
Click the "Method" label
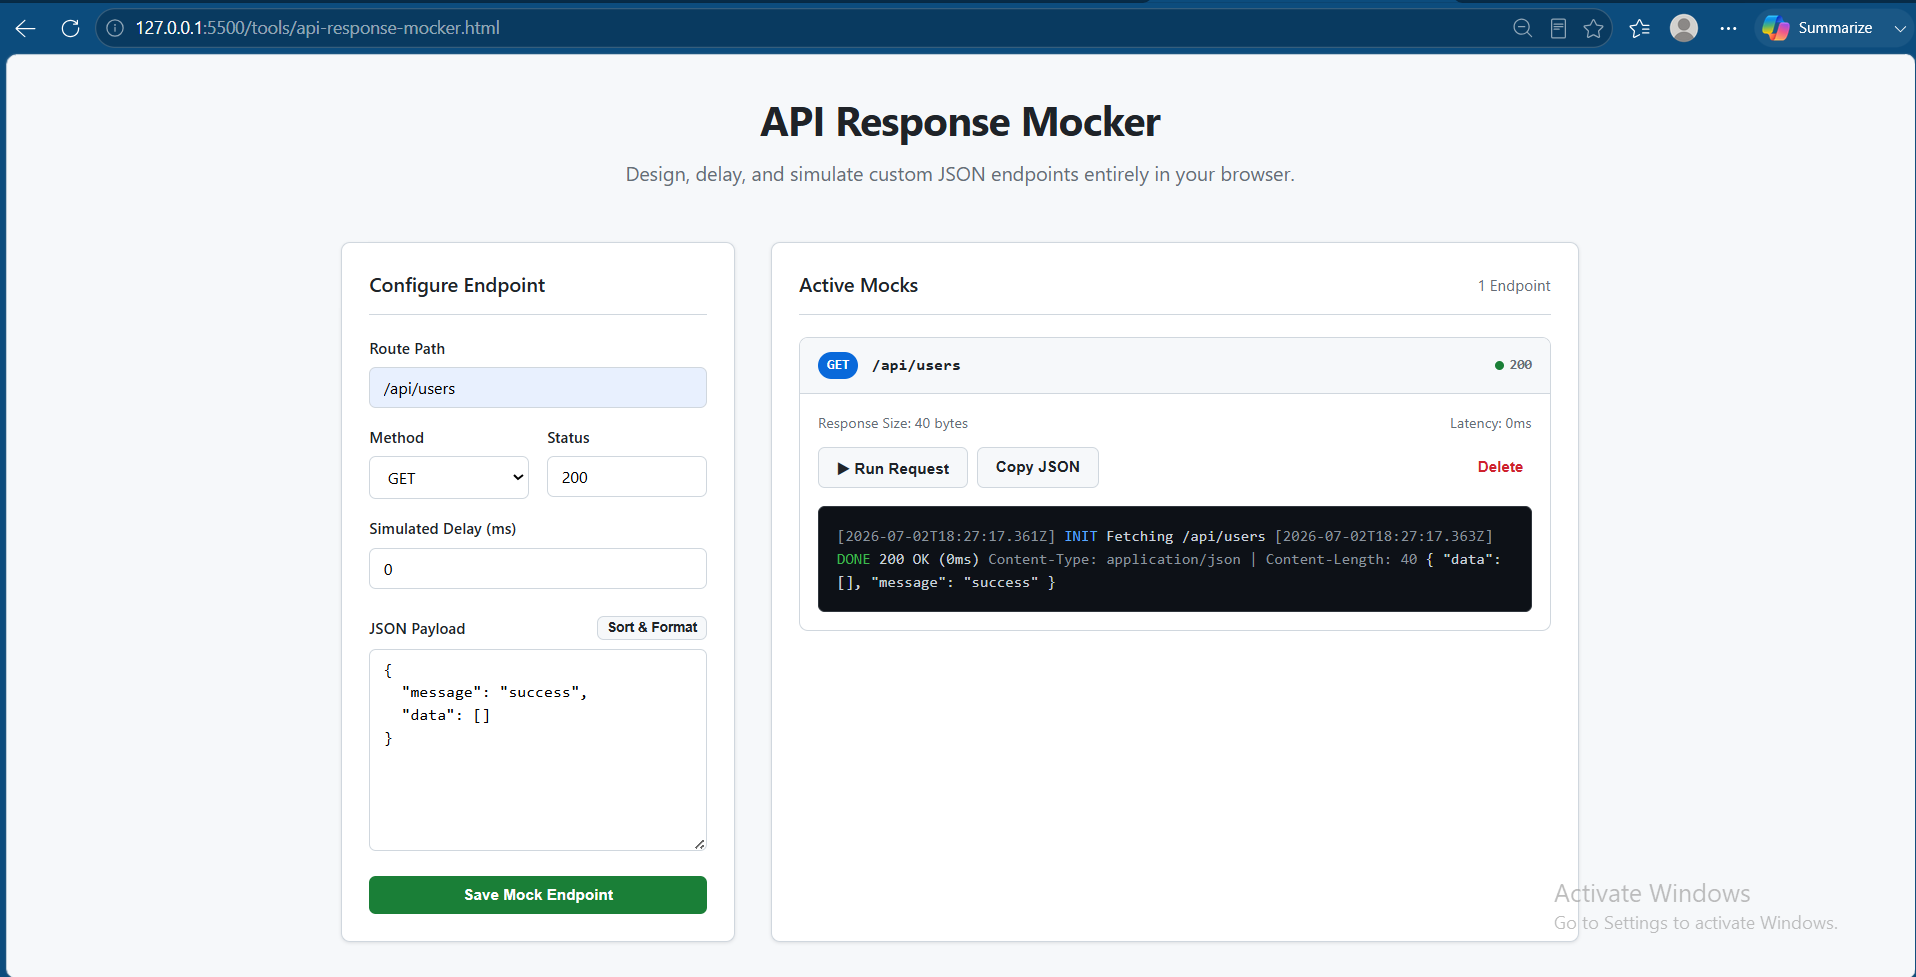point(397,438)
